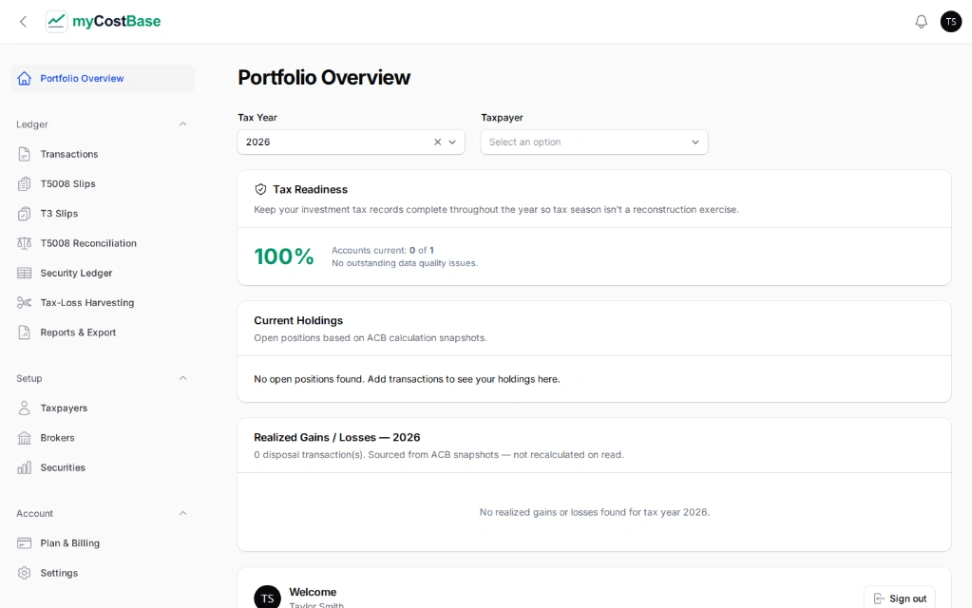Click the Transactions document icon
This screenshot has width=972, height=608.
[x=24, y=154]
